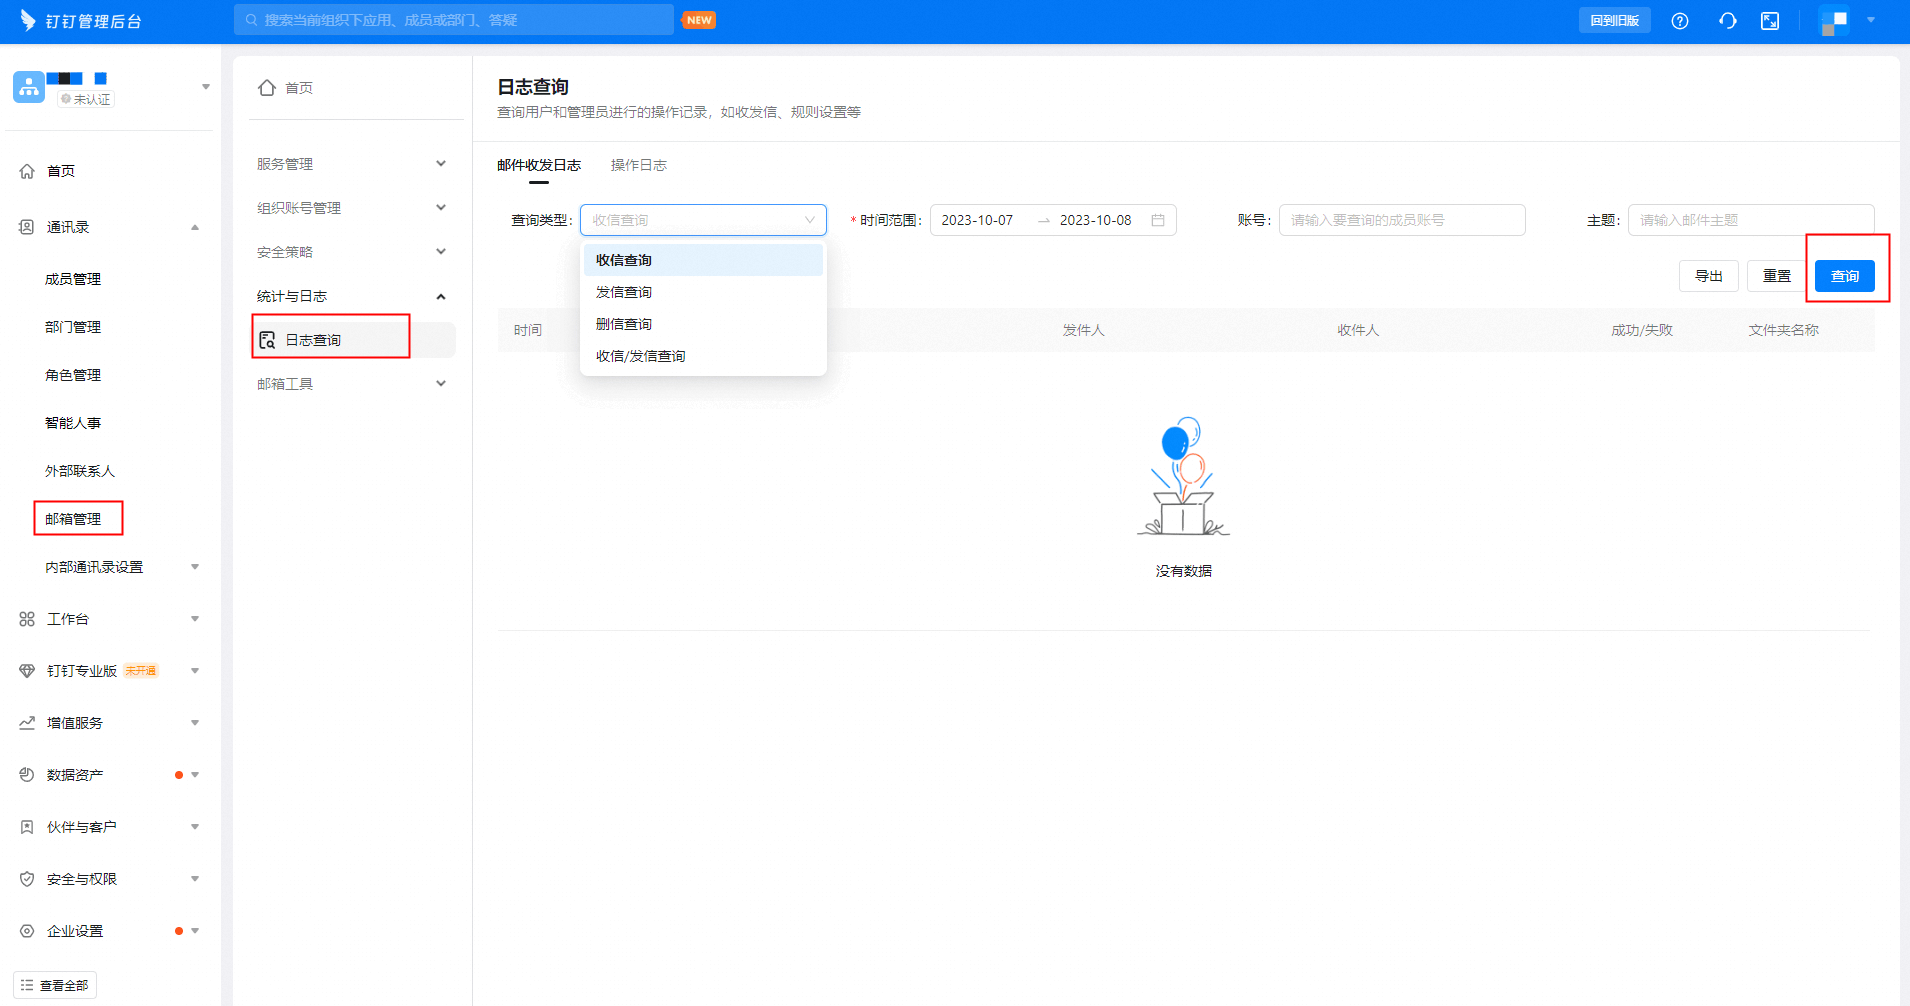The image size is (1910, 1006).
Task: Click the 未认证 status tag
Action: pyautogui.click(x=86, y=99)
